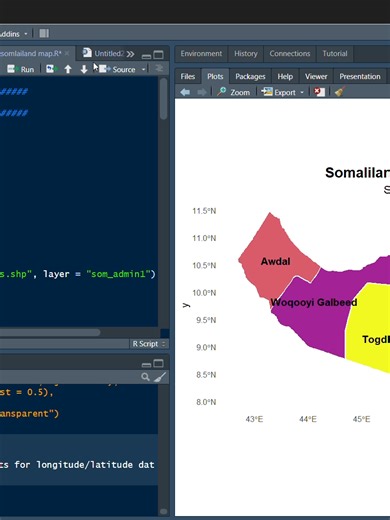
Task: Click the Zoom plot button
Action: pyautogui.click(x=233, y=92)
